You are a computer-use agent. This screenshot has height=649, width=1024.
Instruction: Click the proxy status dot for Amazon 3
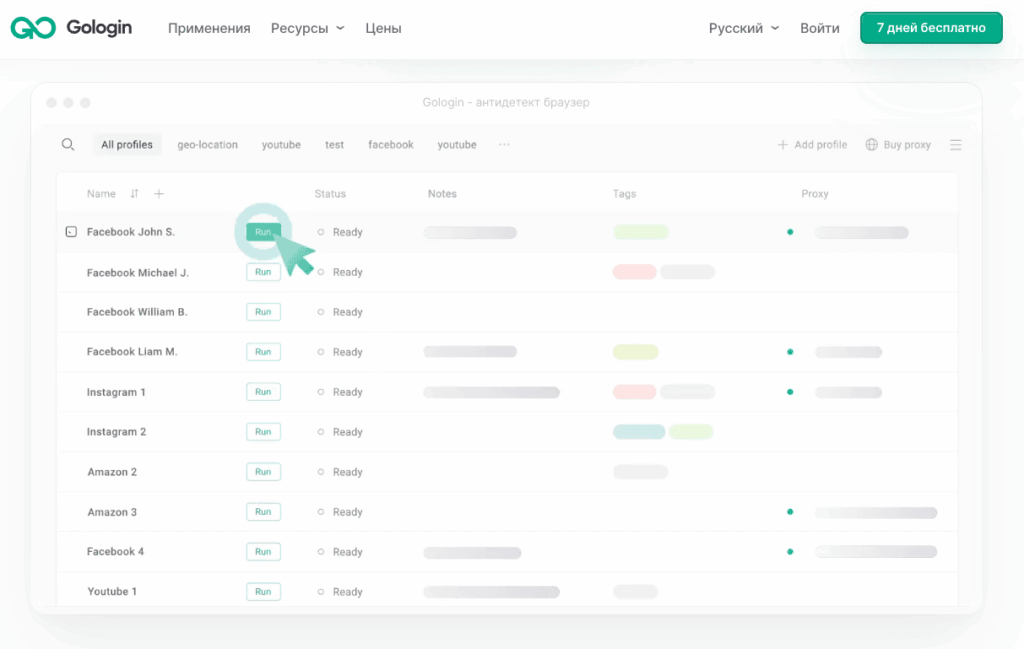click(790, 512)
